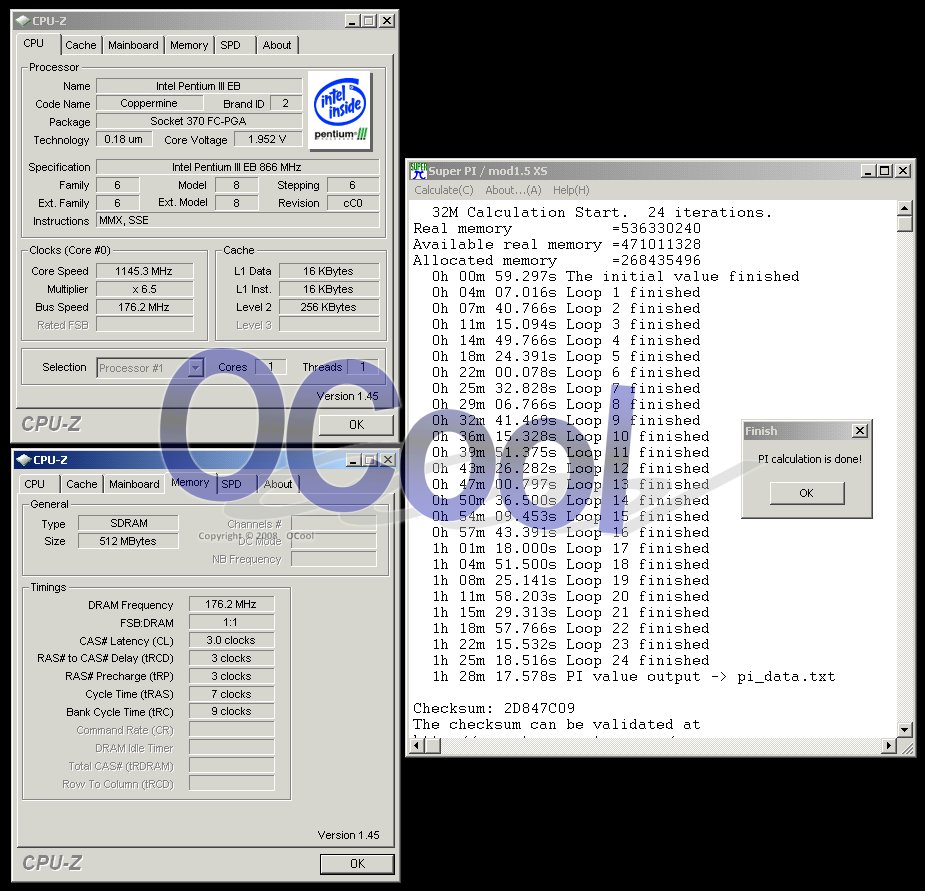
Task: Click the memory Type SDRAM field
Action: pyautogui.click(x=128, y=523)
